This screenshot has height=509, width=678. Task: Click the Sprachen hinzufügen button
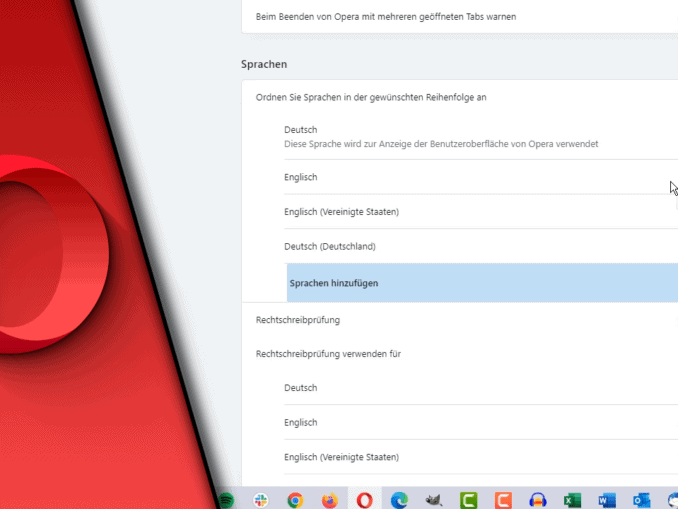(x=482, y=283)
